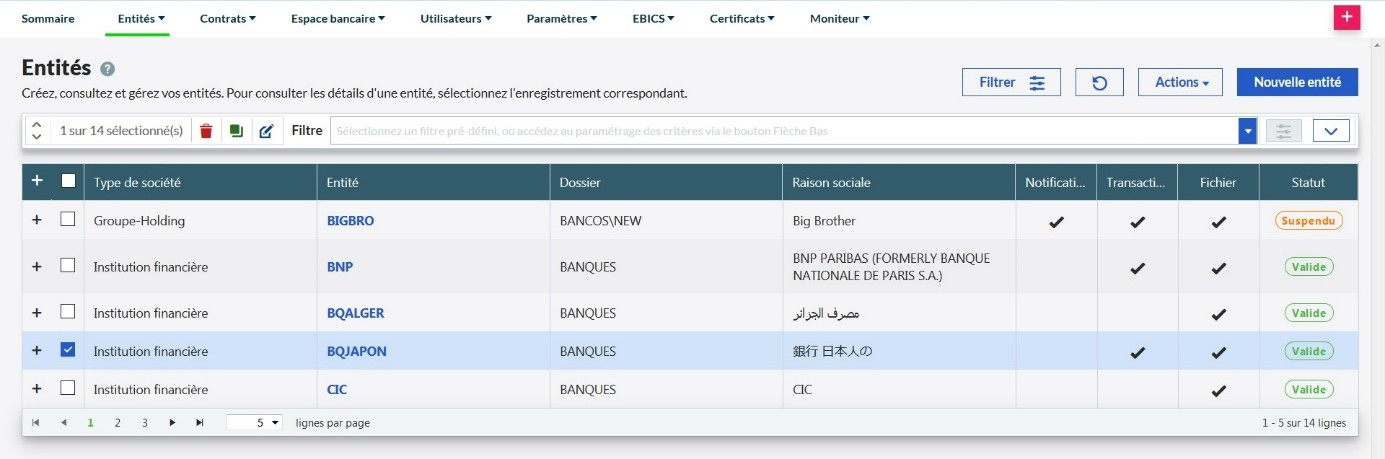Viewport: 1385px width, 459px height.
Task: Tick the checkbox for BIGBRO row
Action: tap(68, 220)
